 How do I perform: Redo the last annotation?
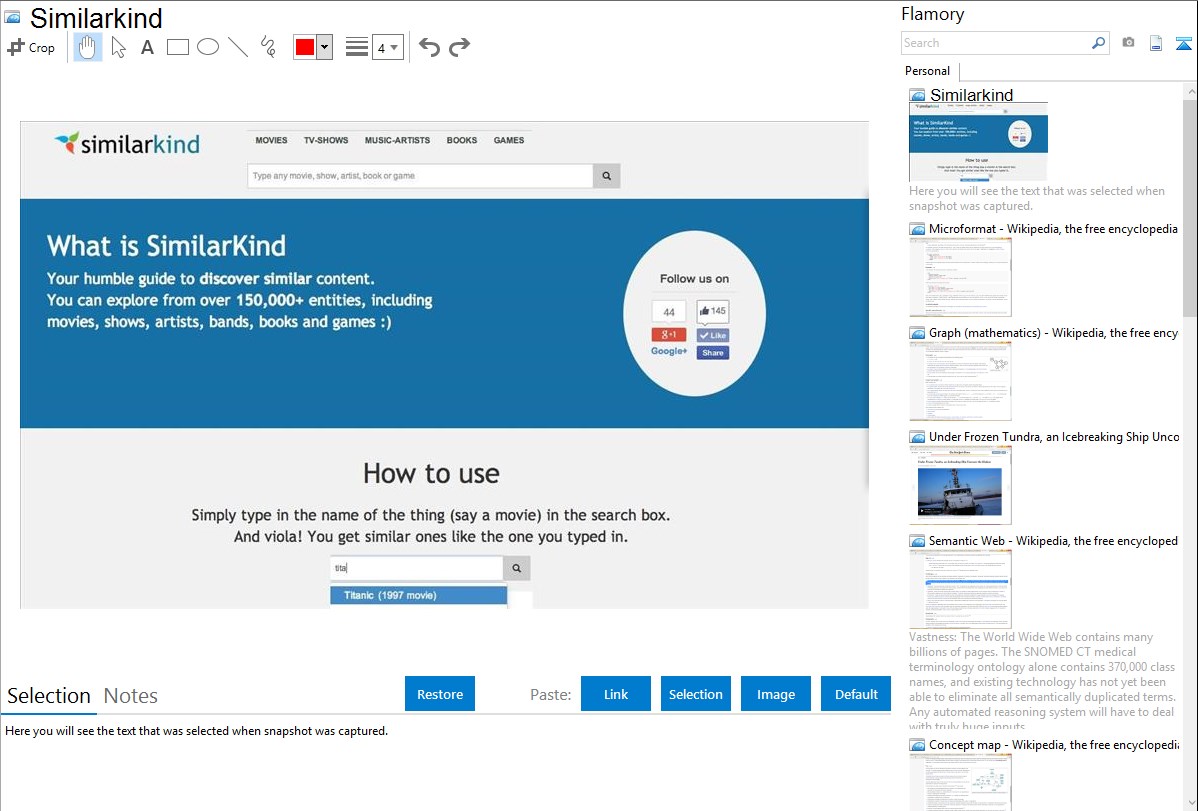click(459, 47)
